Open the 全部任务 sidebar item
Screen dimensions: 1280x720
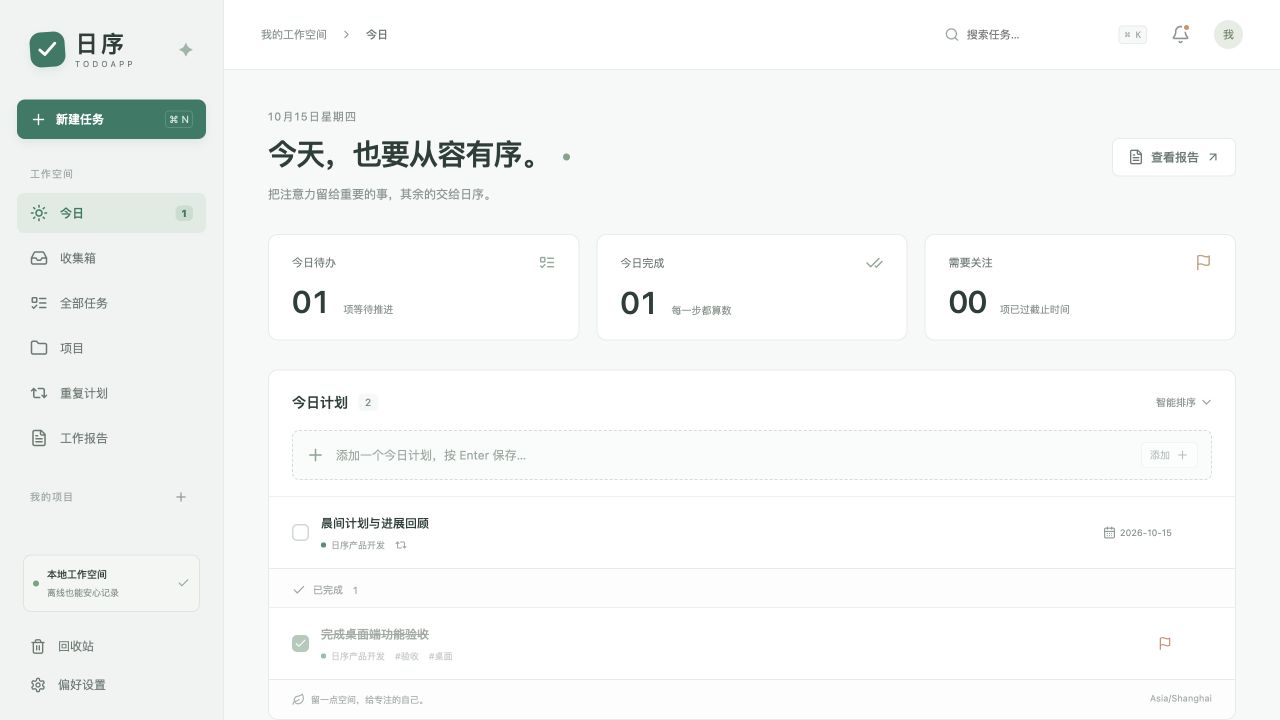point(111,303)
